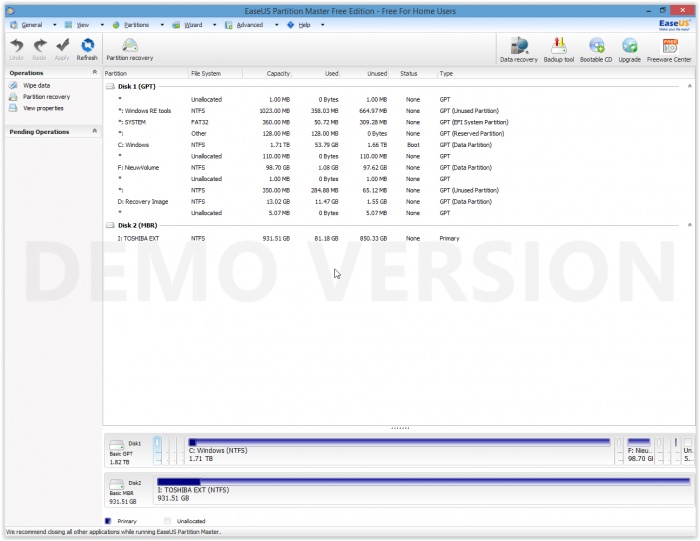Sort by the Partition column header
Screen dimensions: 700x541
[x=146, y=73]
